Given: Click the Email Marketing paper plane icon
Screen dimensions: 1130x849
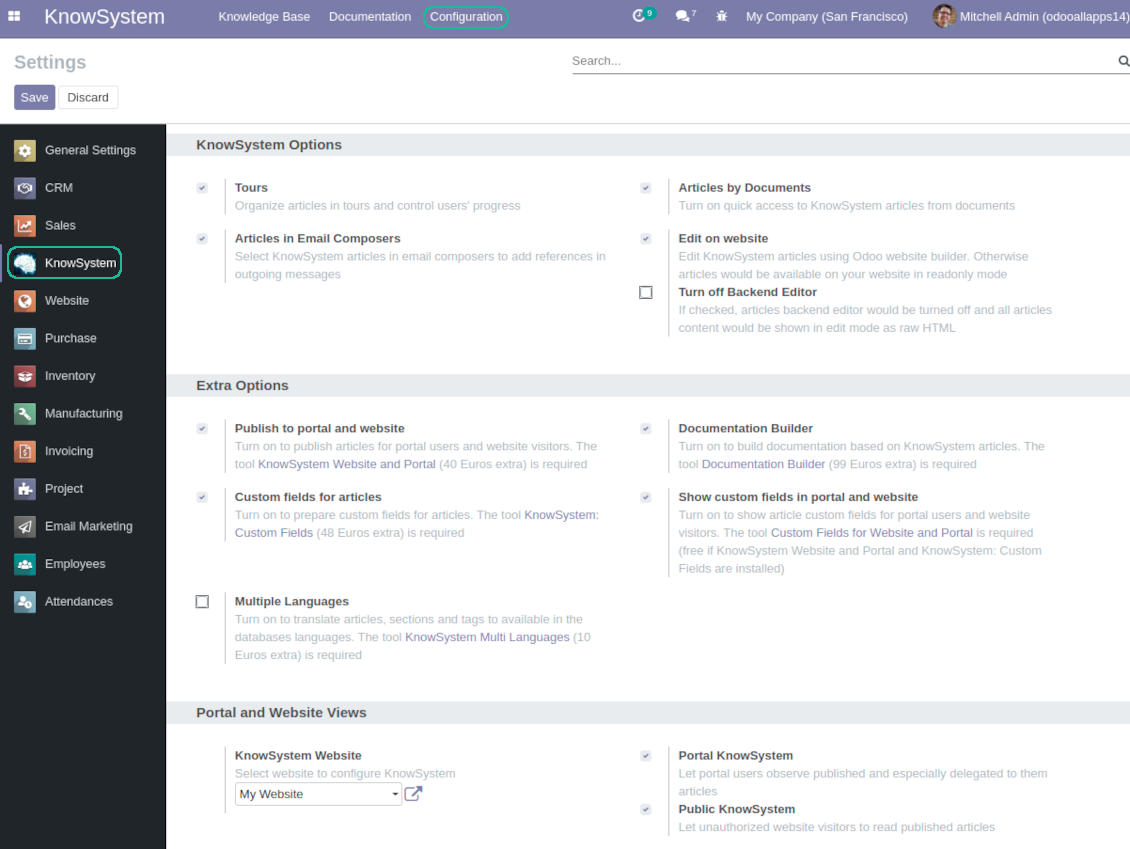Looking at the screenshot, I should click(x=25, y=526).
